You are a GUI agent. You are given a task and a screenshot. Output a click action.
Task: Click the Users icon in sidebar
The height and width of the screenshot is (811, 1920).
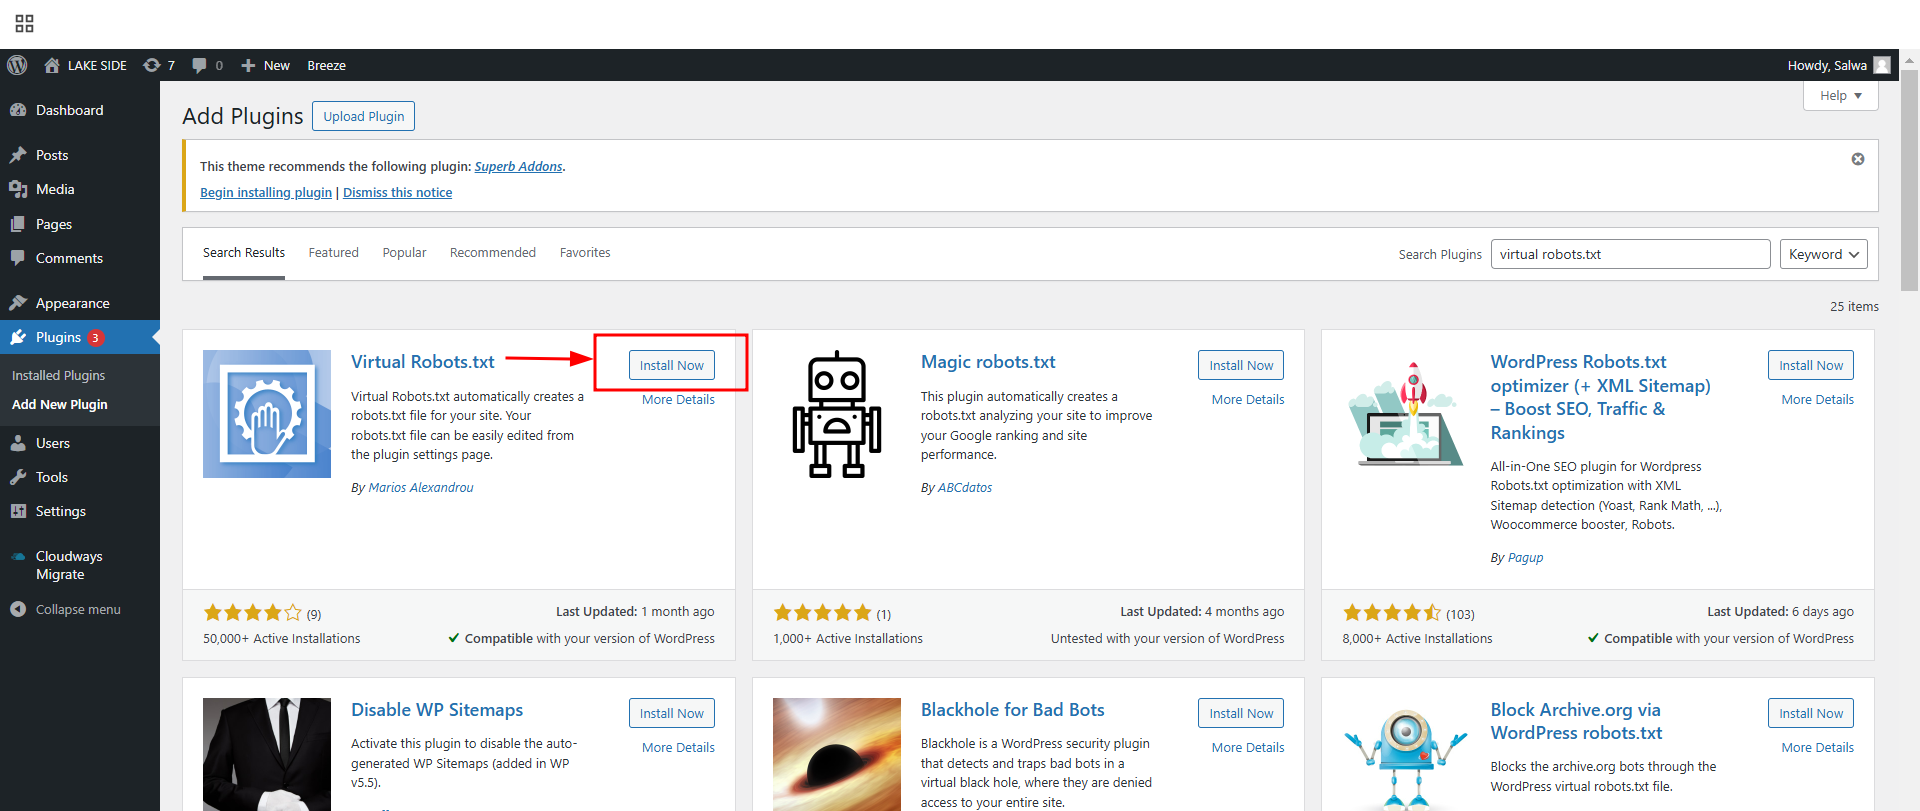[18, 443]
